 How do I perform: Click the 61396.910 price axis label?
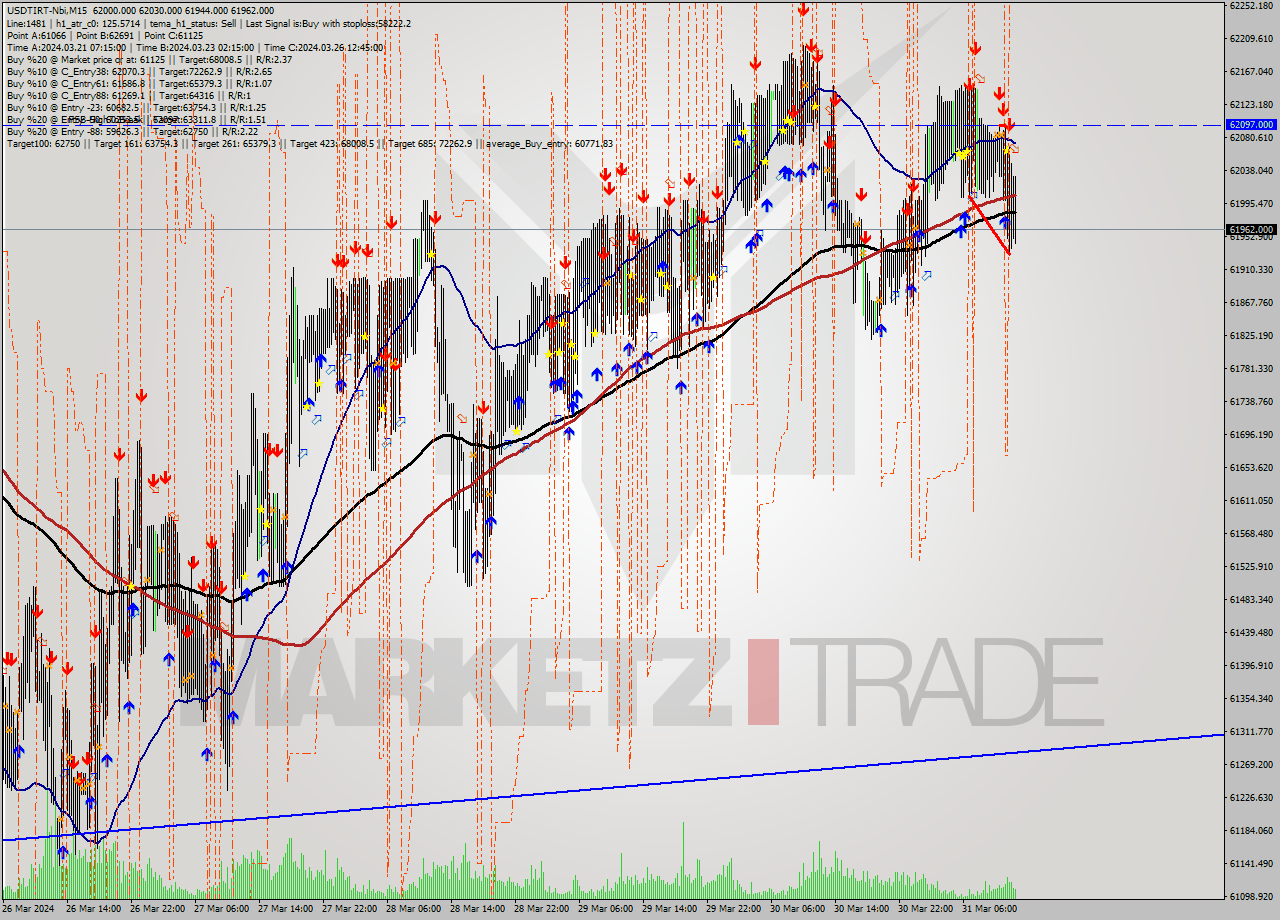coord(1251,666)
